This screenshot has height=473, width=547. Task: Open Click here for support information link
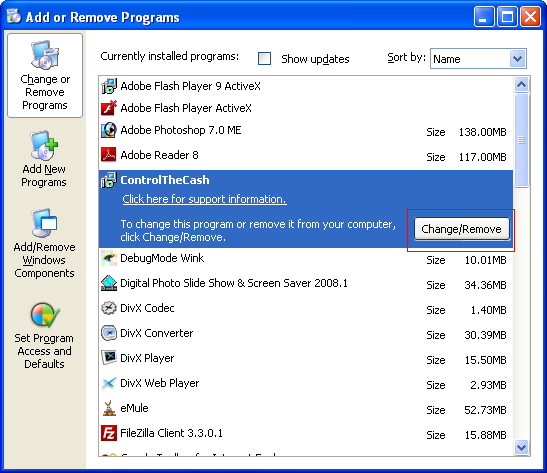coord(204,199)
